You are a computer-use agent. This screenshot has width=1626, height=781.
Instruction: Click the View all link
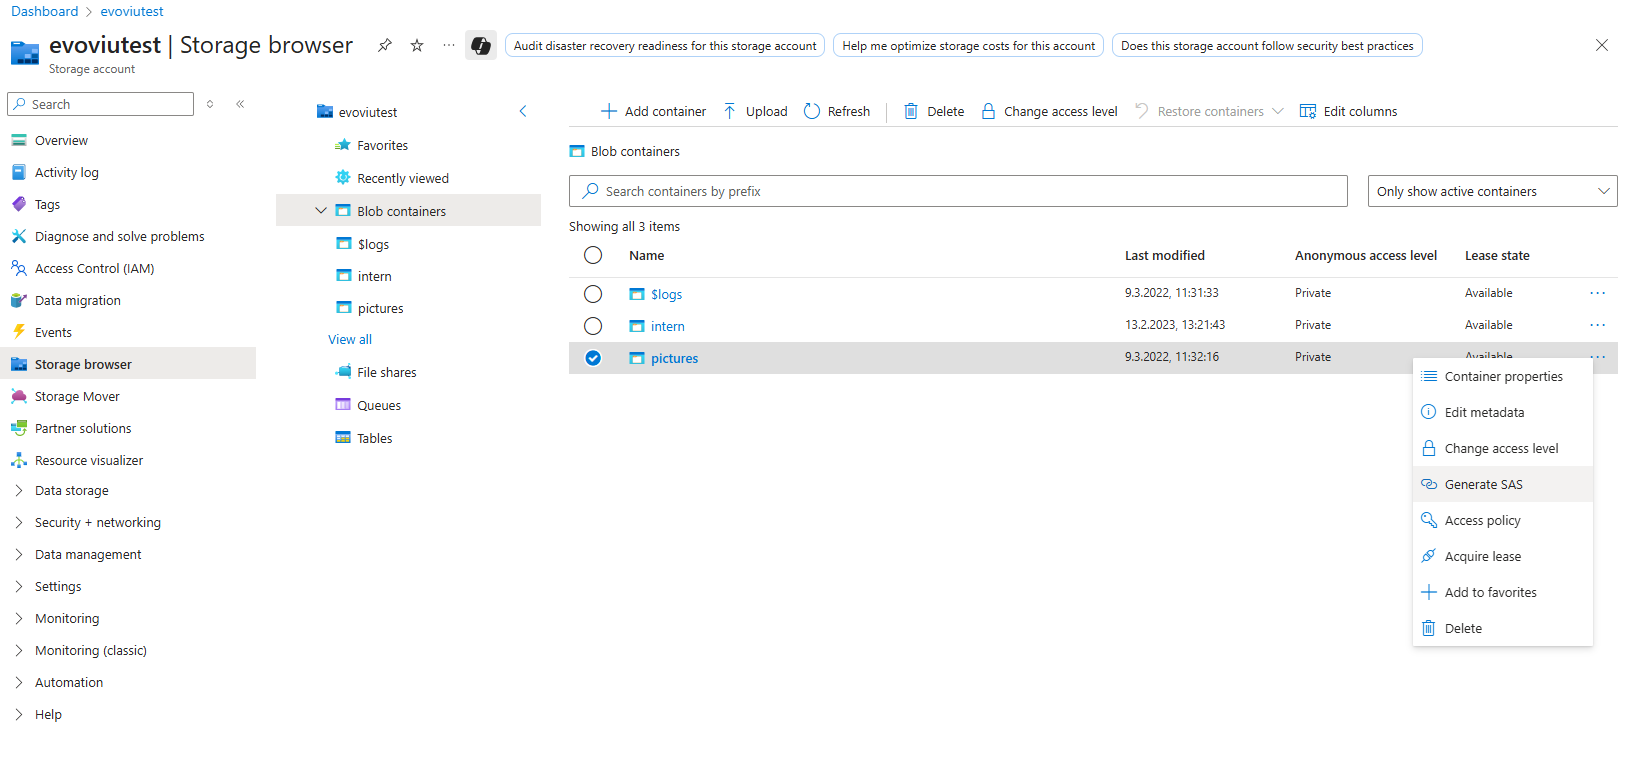[x=350, y=340]
